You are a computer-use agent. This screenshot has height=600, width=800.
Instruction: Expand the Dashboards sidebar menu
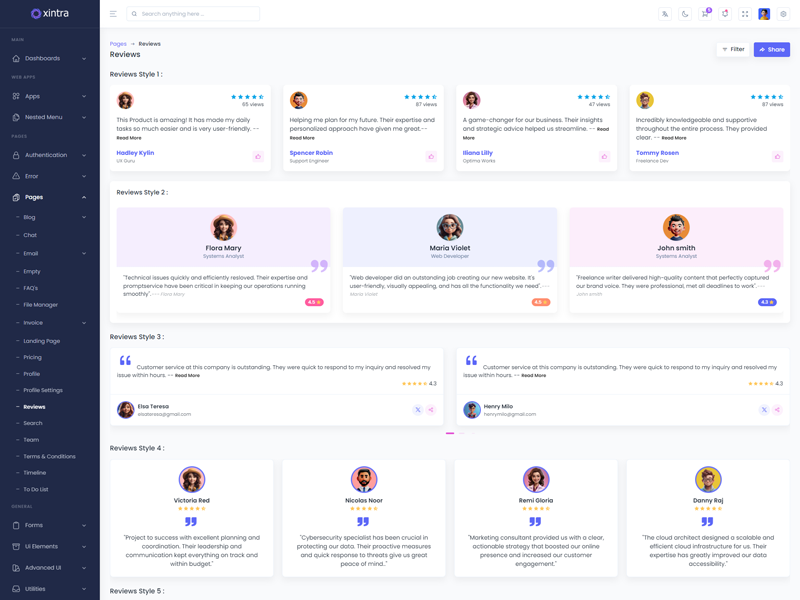[x=49, y=58]
